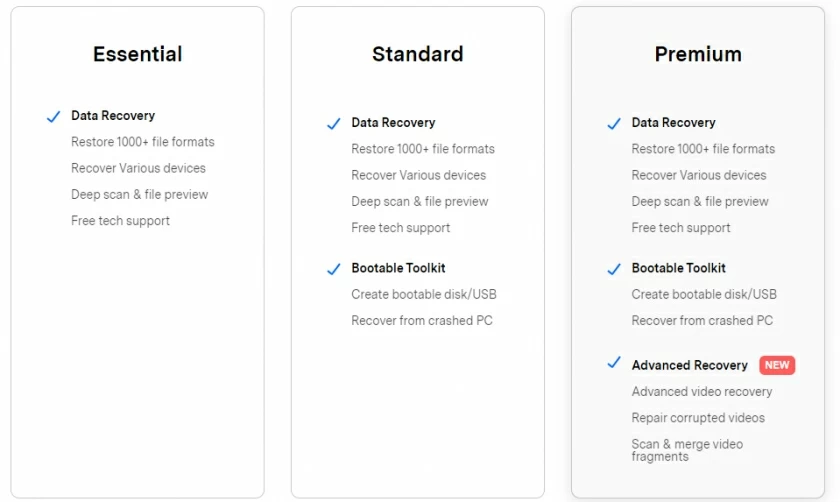Screen dimensions: 840x502
Task: Select the Essential plan heading
Action: click(x=138, y=54)
